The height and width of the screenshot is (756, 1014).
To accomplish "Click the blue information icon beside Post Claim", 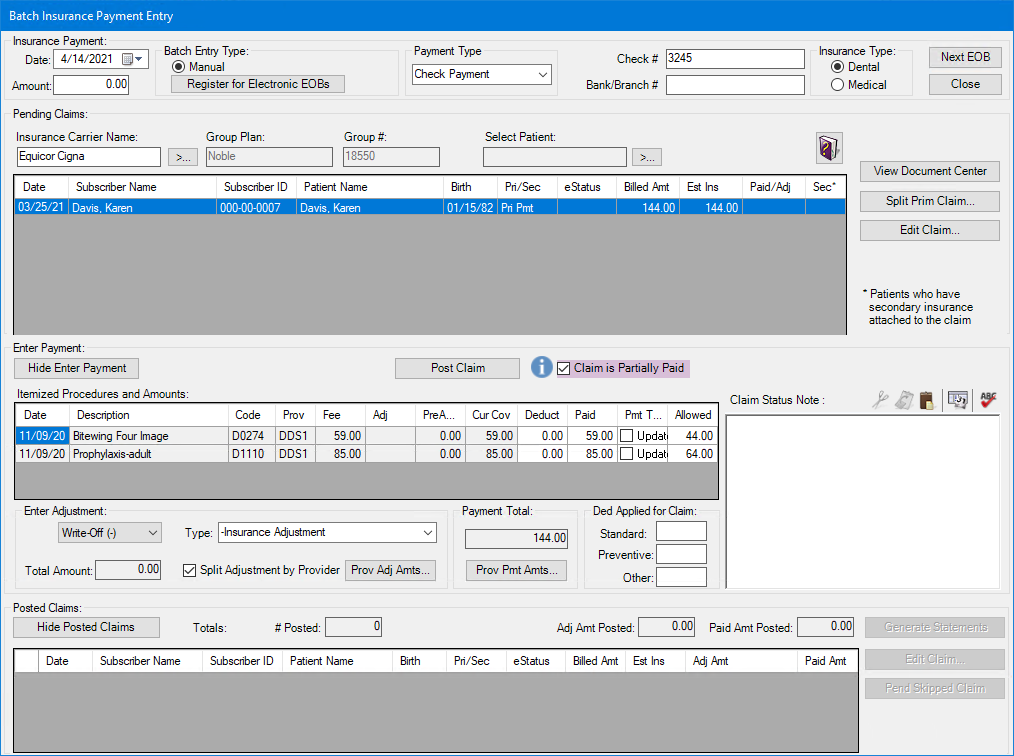I will click(541, 367).
